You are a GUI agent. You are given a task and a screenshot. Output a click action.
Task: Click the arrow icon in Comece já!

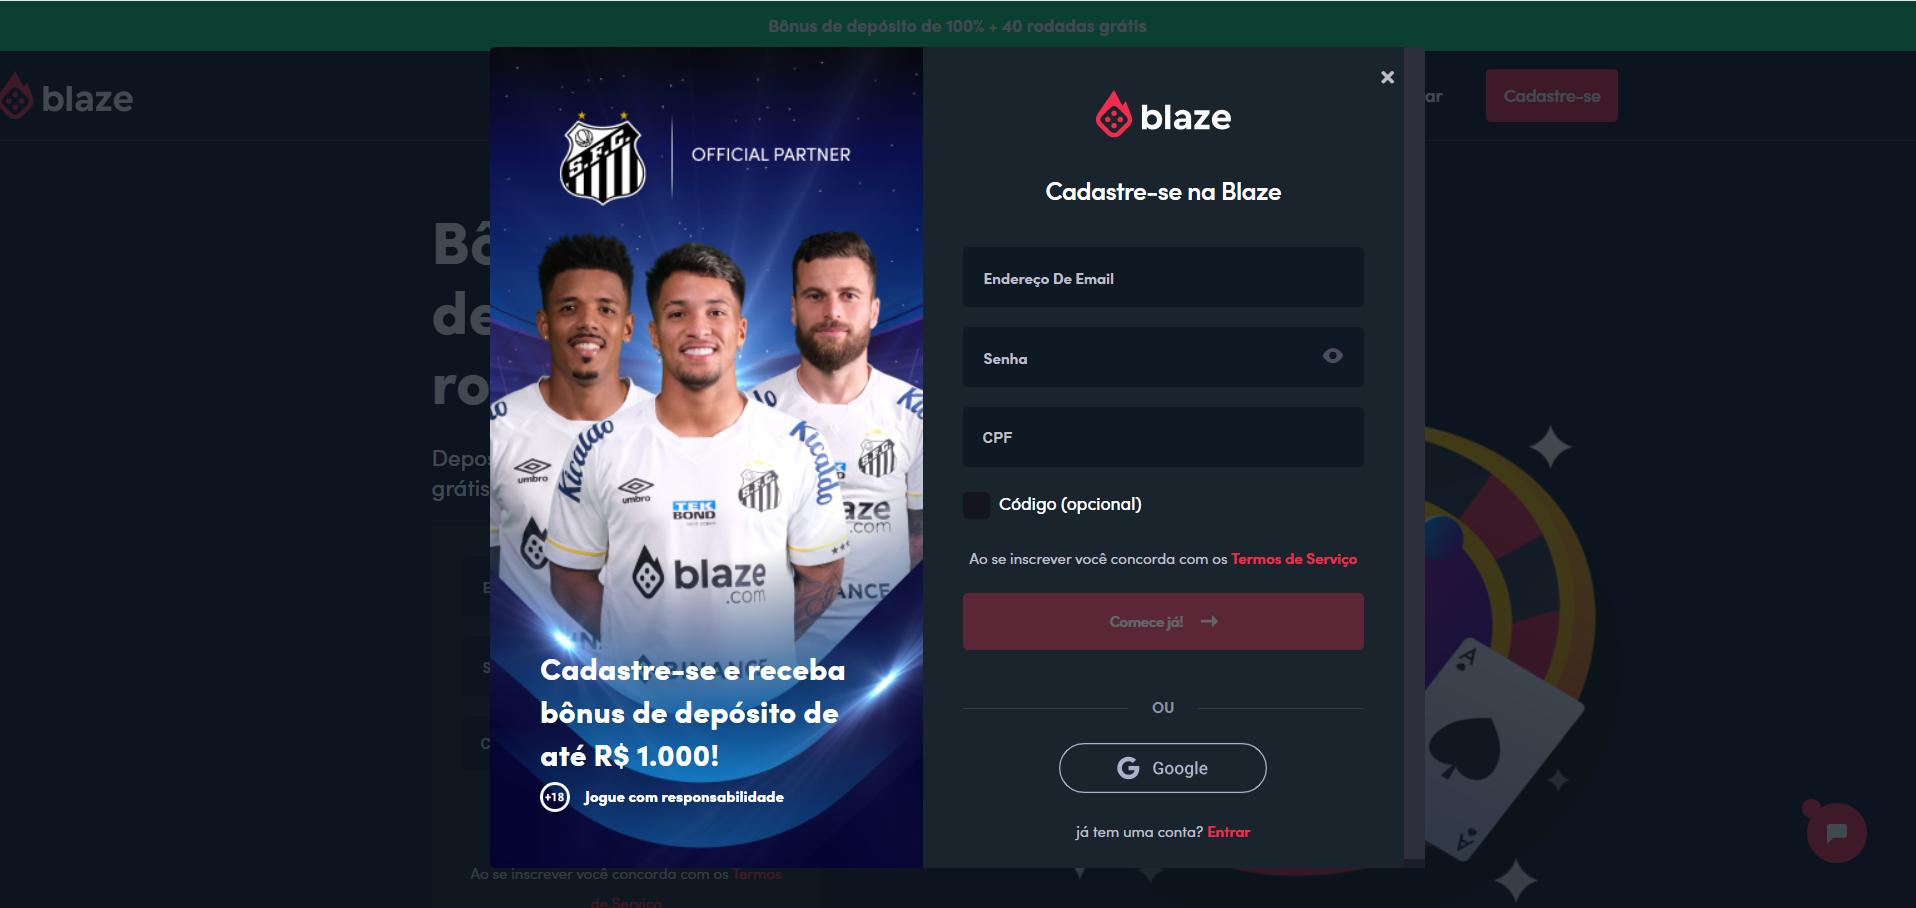1209,621
